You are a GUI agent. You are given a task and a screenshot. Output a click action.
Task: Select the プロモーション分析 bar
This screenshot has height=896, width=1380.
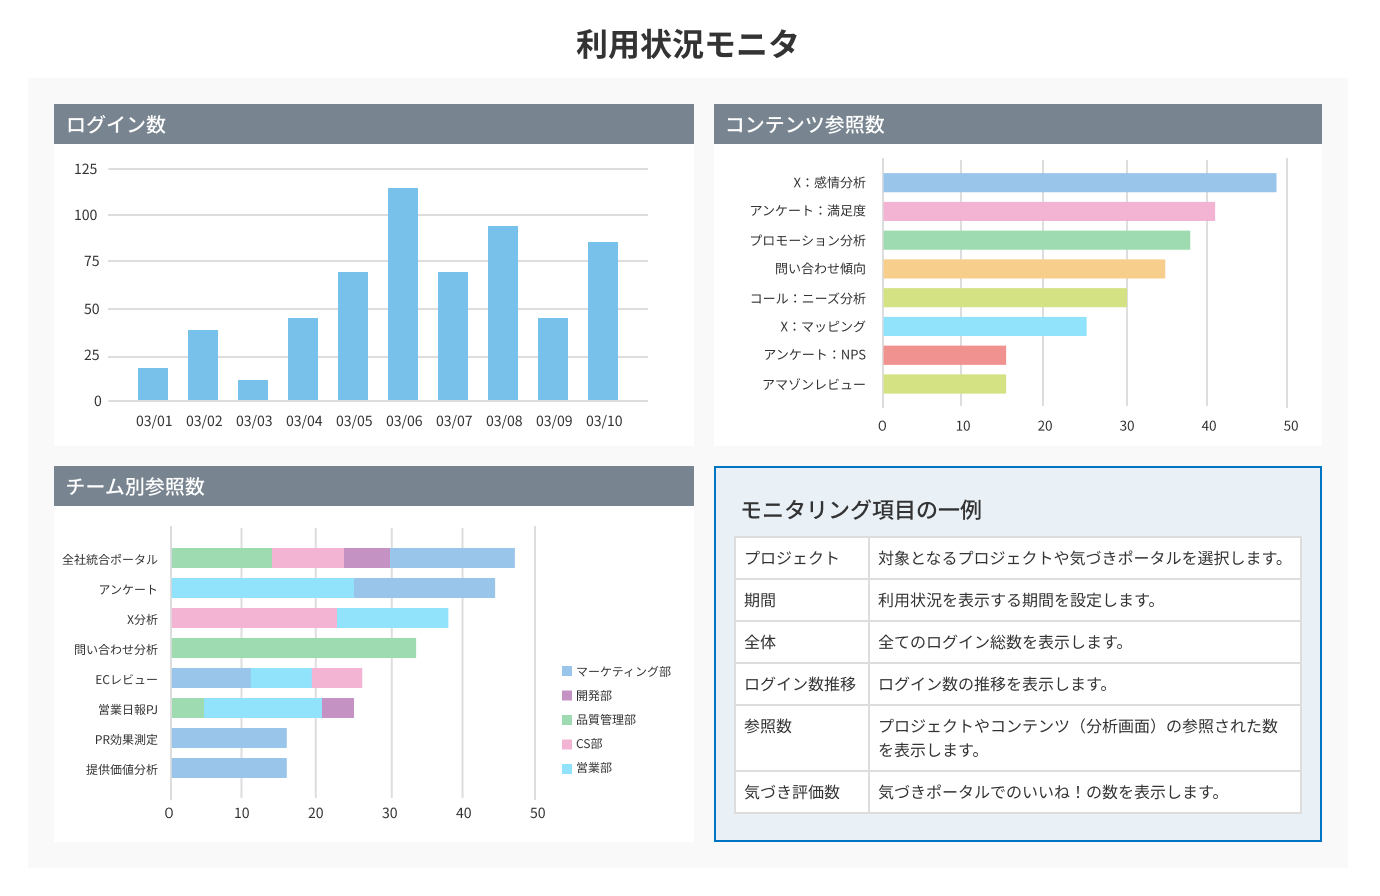tap(1036, 240)
